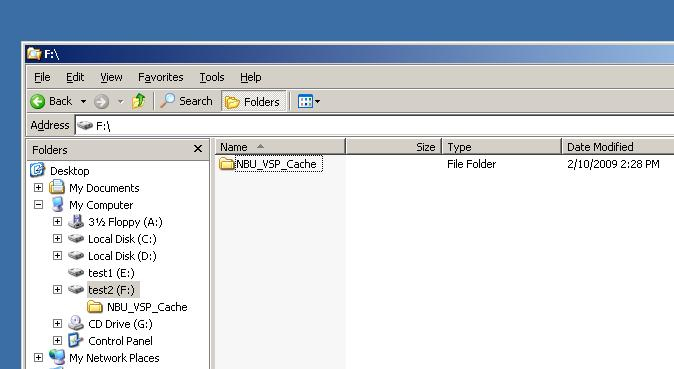The height and width of the screenshot is (369, 674).
Task: Expand Control Panel tree node
Action: click(58, 341)
